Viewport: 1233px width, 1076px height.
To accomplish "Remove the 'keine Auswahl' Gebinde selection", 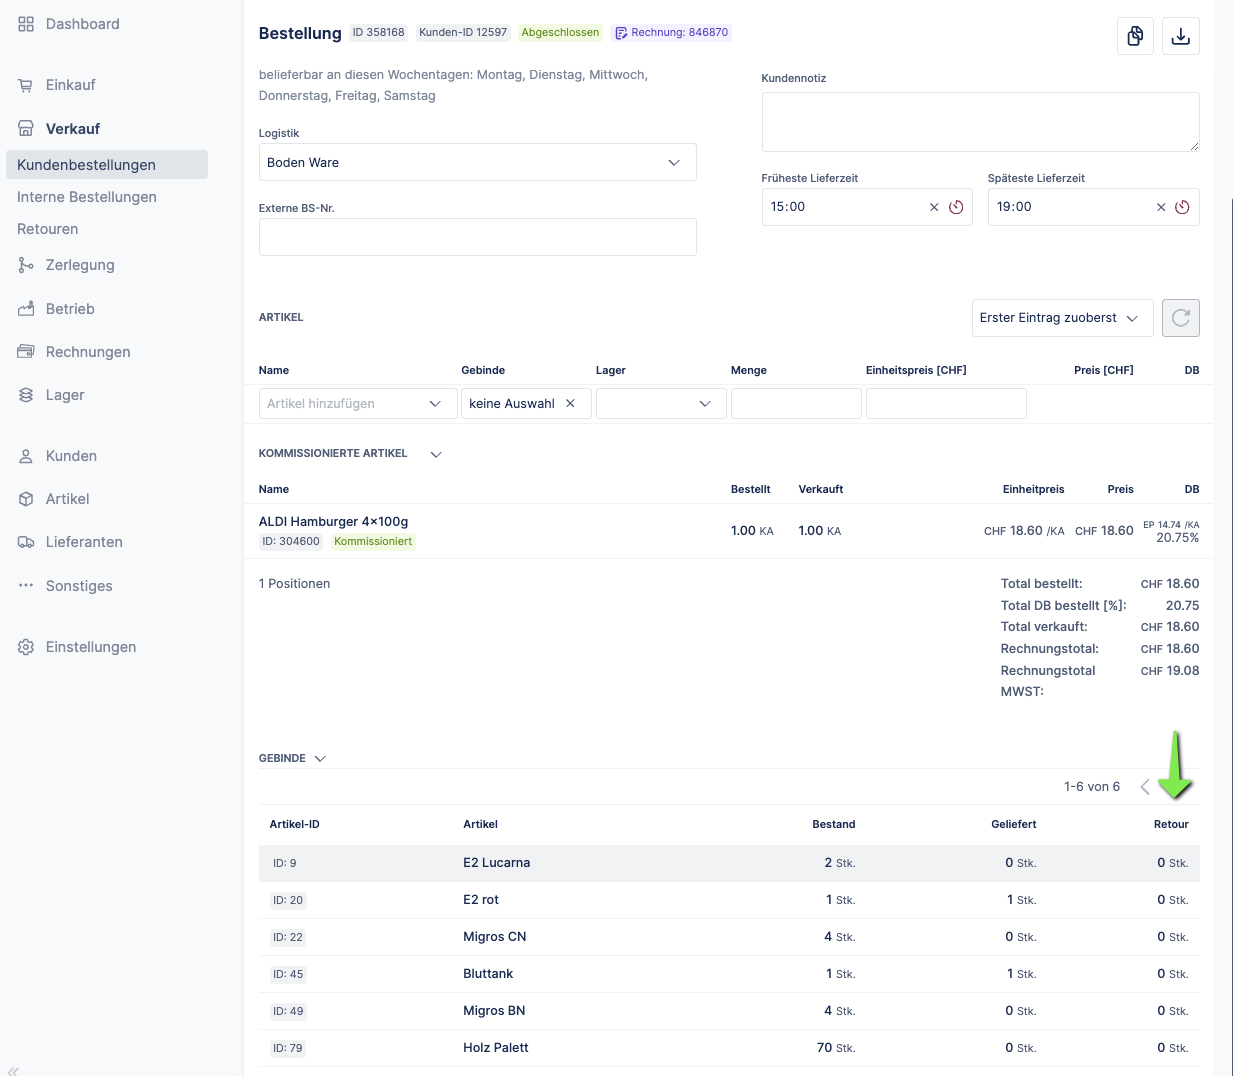I will click(570, 404).
